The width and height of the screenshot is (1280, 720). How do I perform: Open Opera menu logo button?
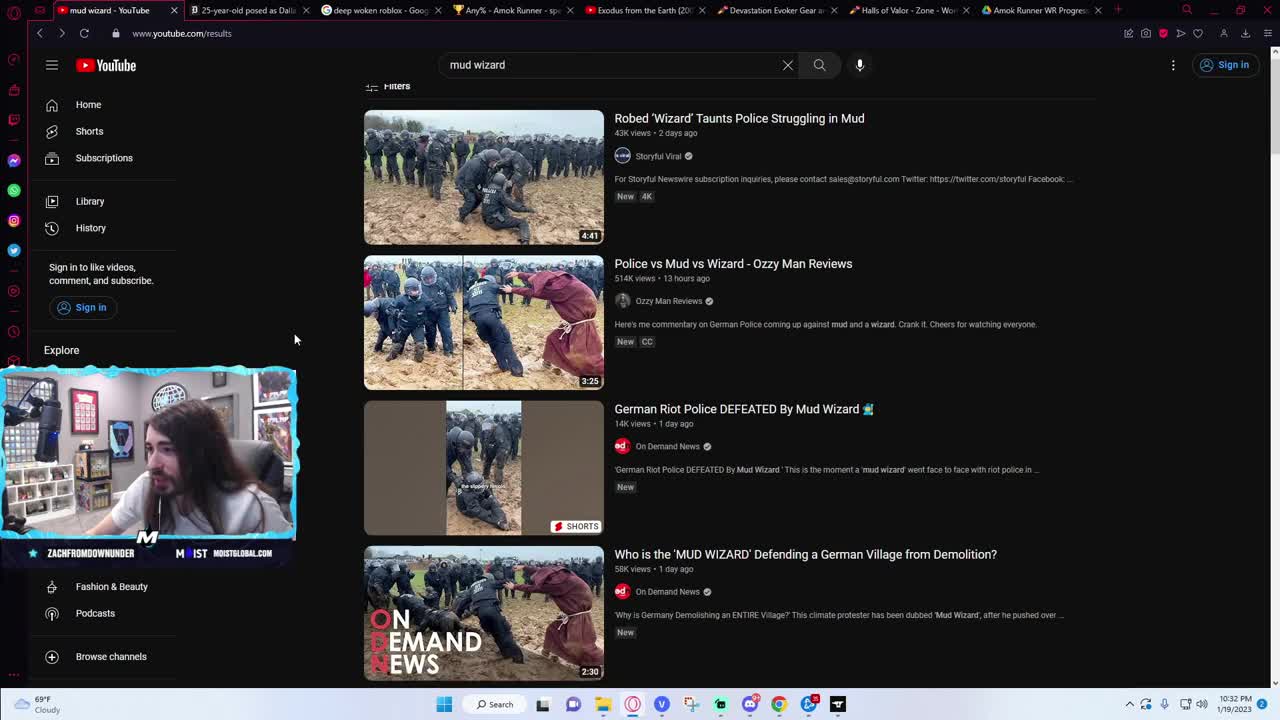[13, 12]
